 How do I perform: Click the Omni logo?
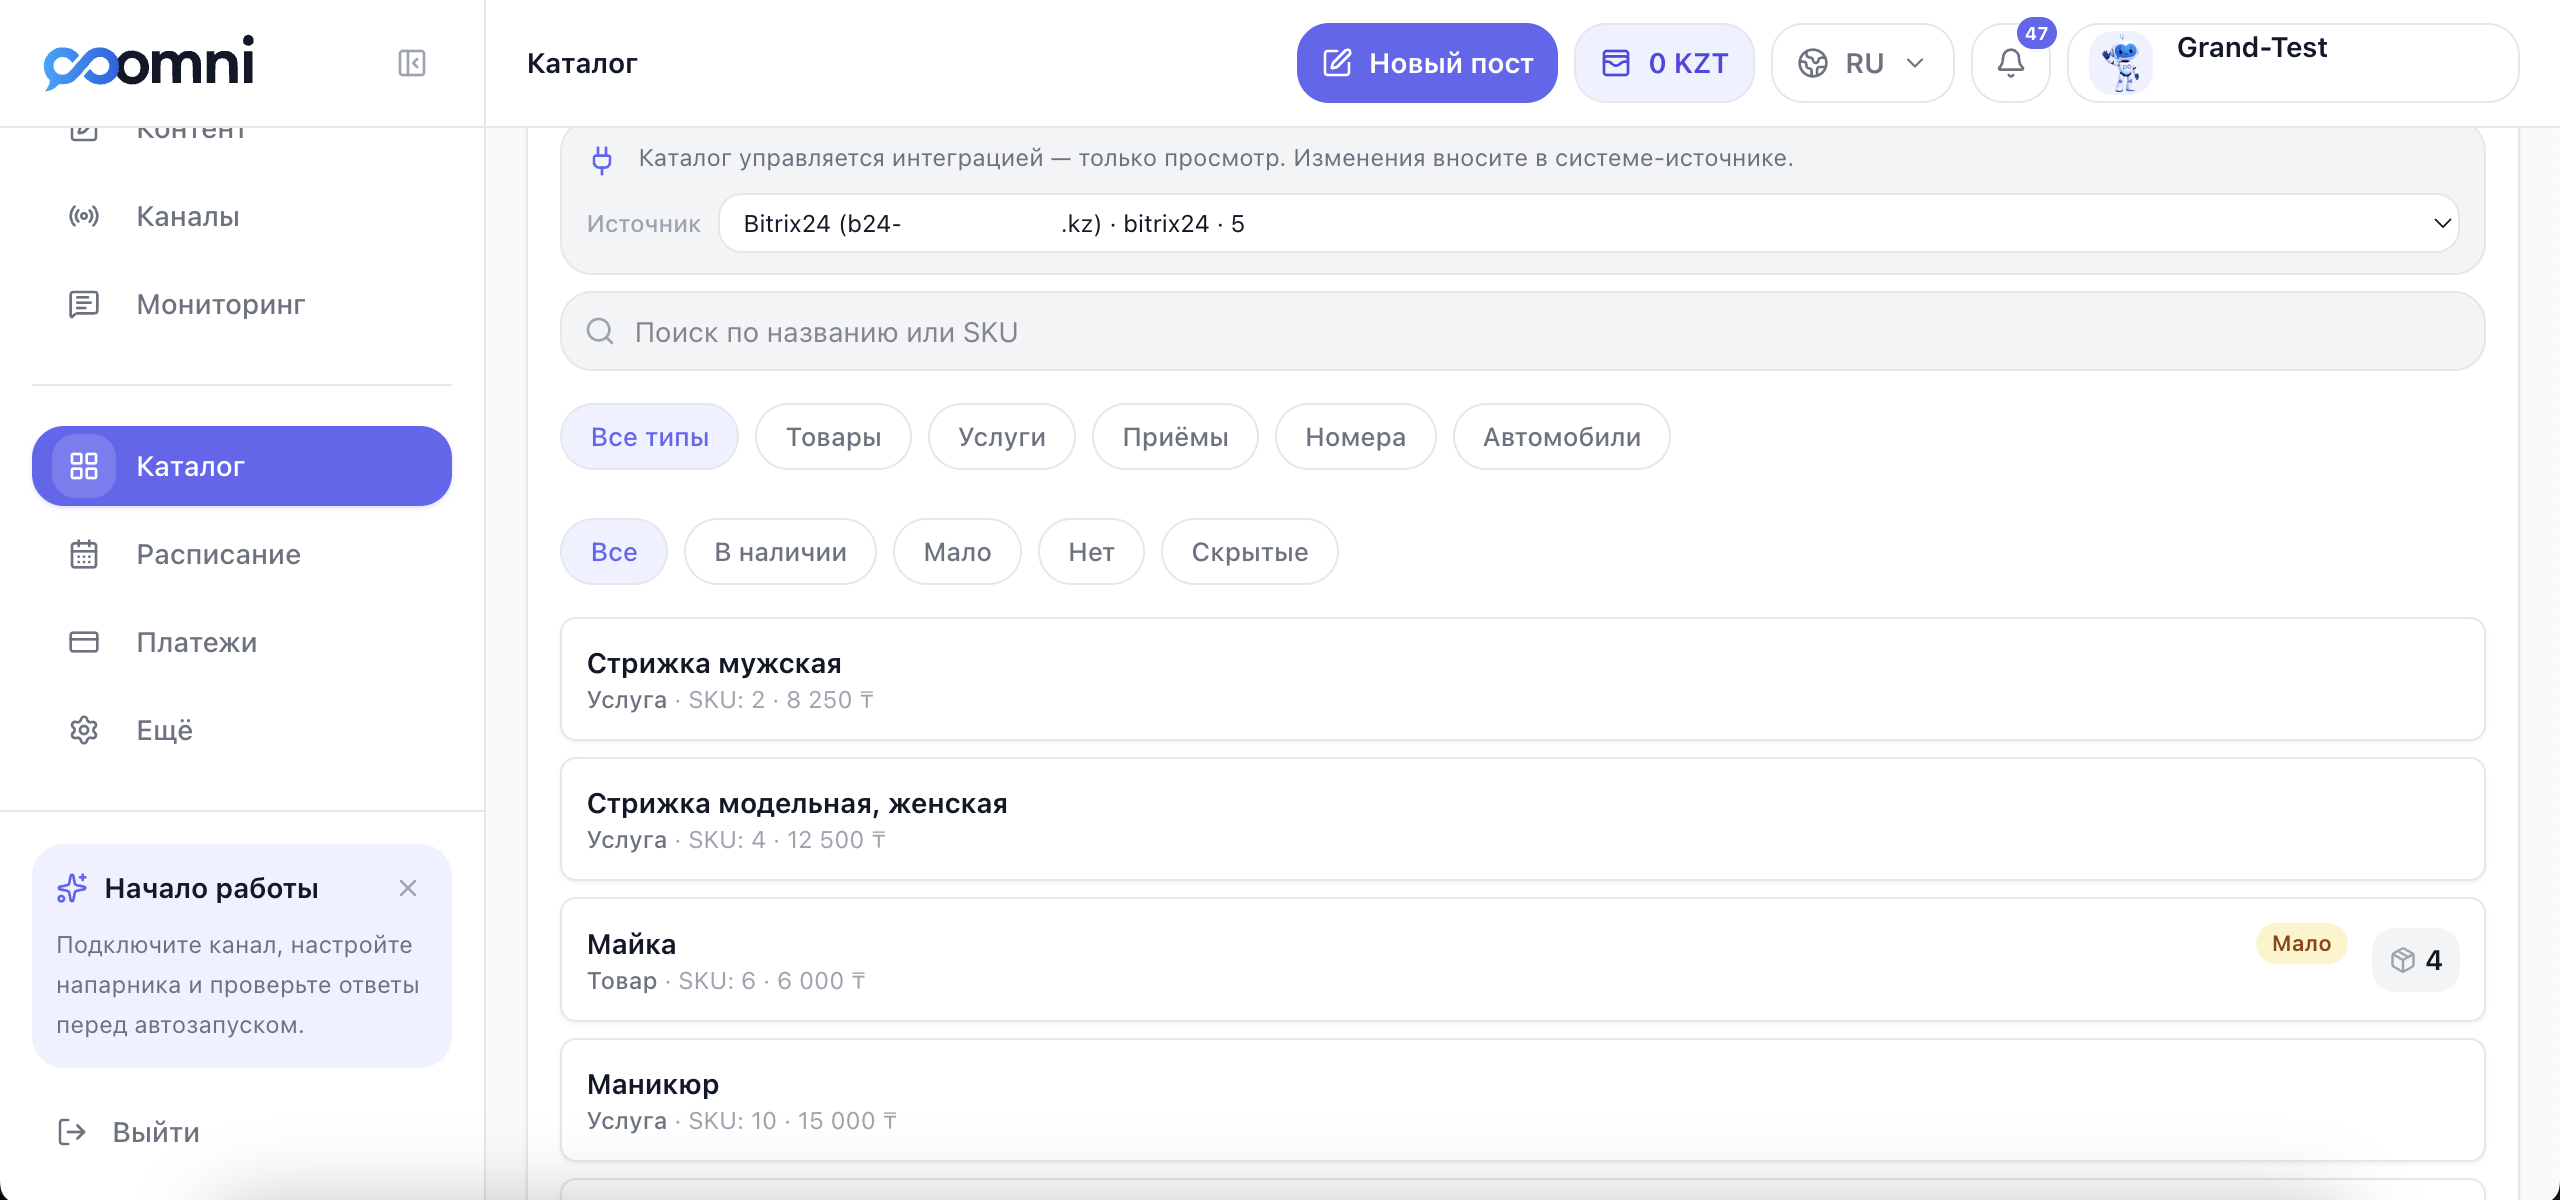click(x=149, y=63)
